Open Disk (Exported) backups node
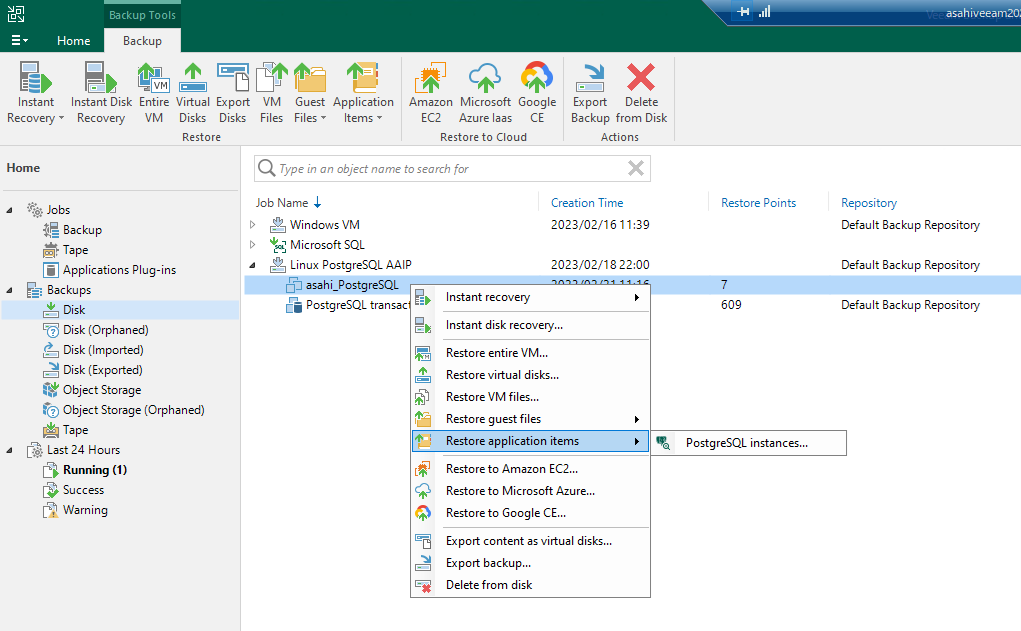 (102, 370)
